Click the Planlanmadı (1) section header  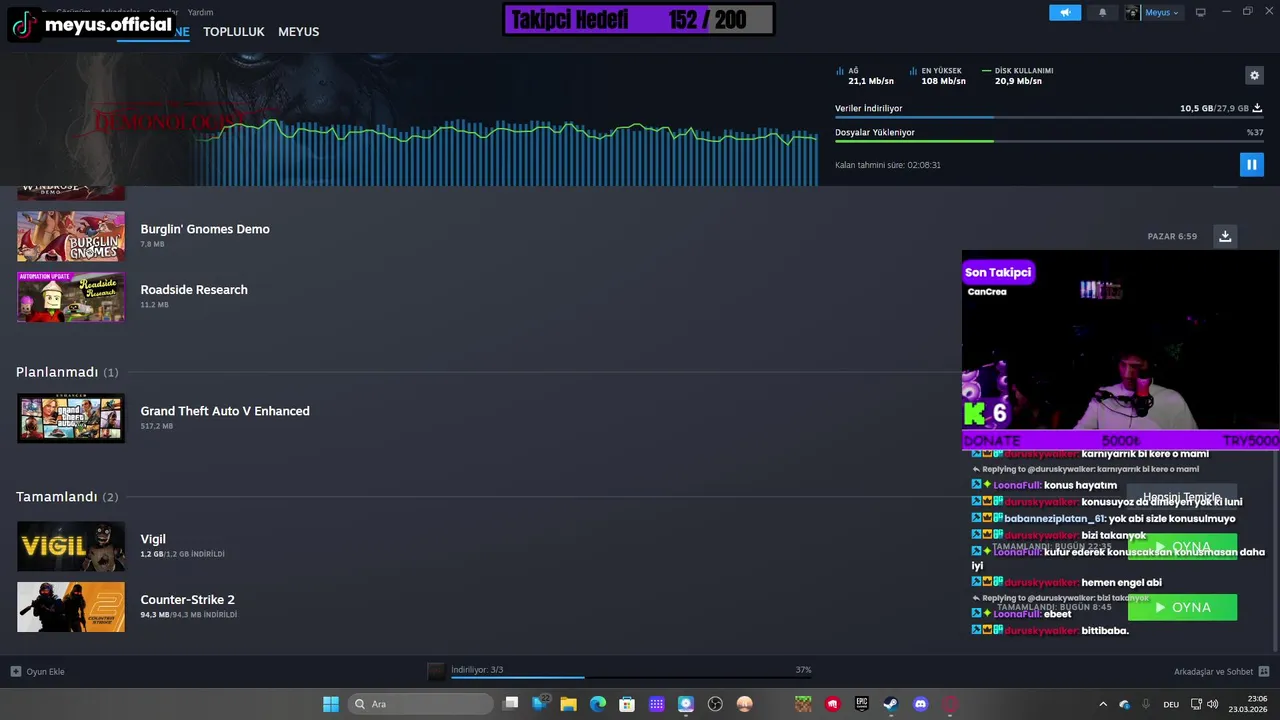click(67, 372)
